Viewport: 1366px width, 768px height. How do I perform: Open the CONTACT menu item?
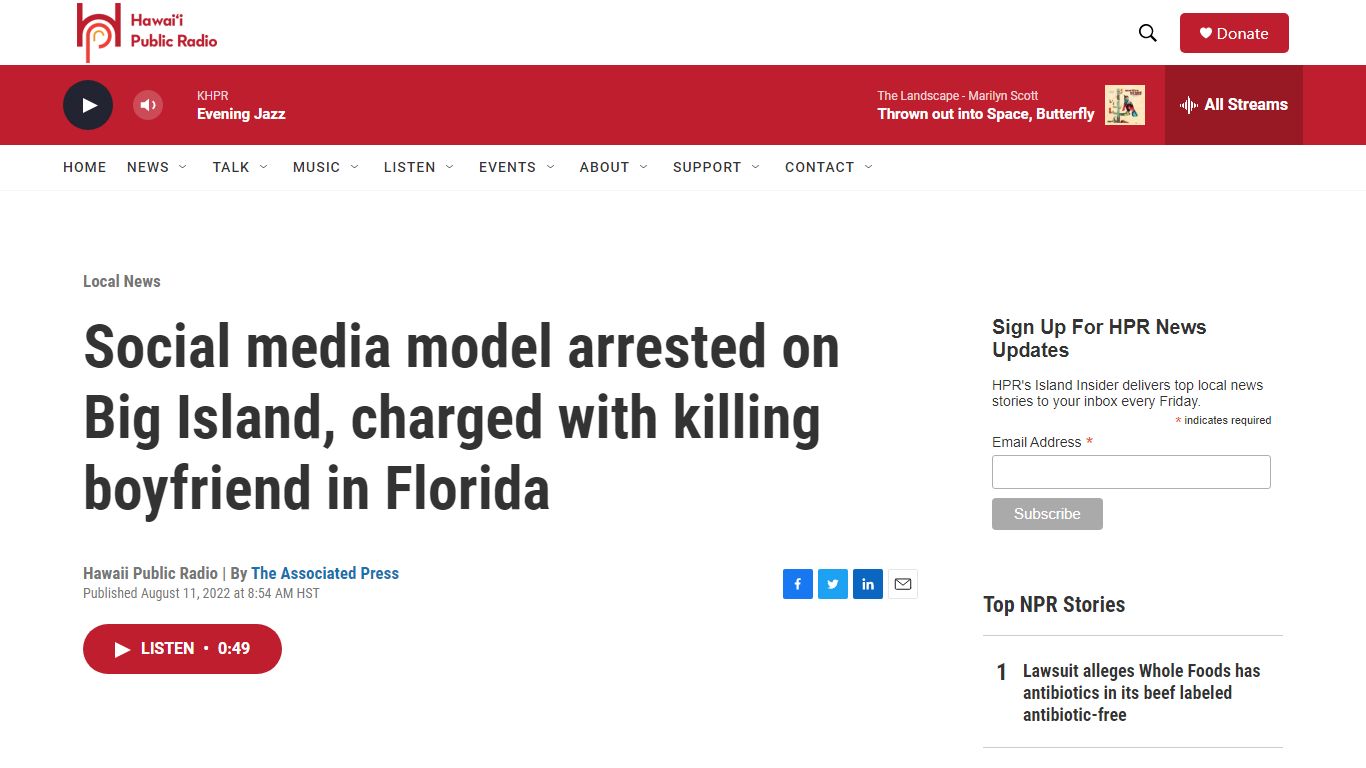820,167
